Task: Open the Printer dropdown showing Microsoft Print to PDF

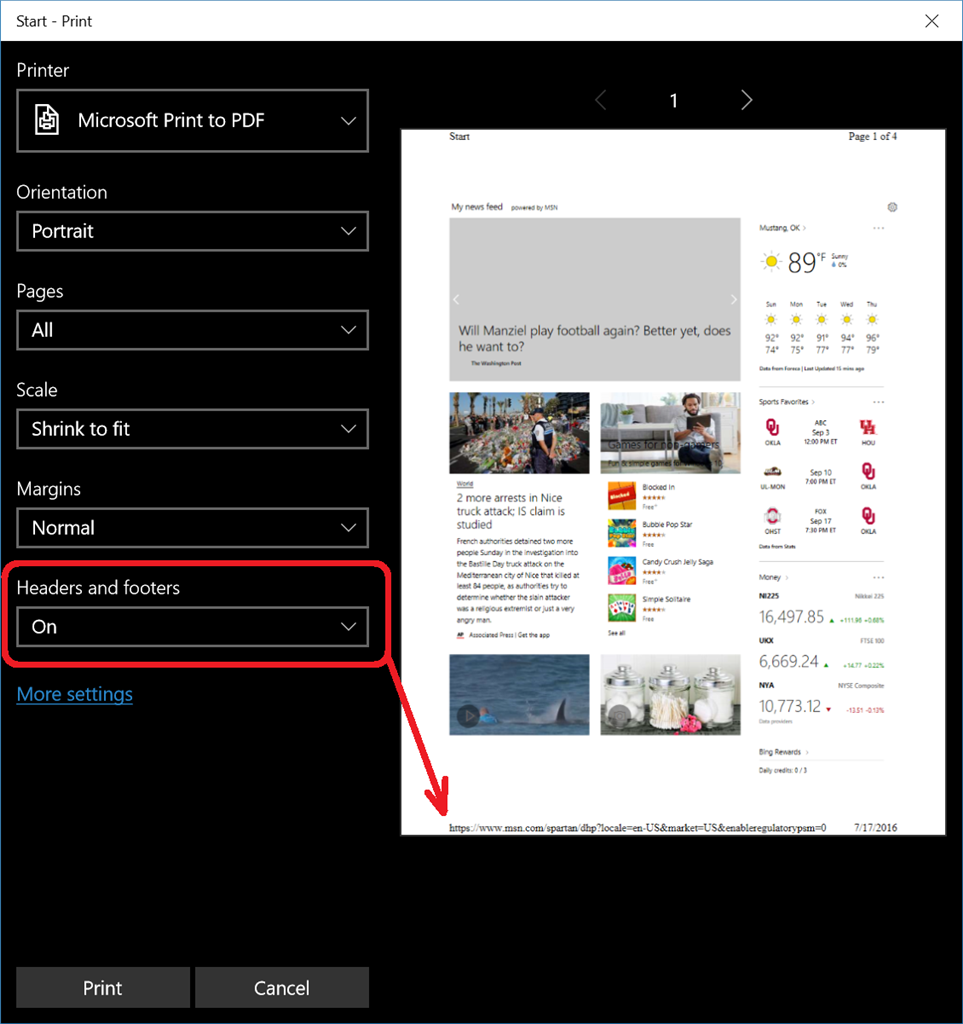Action: point(193,121)
